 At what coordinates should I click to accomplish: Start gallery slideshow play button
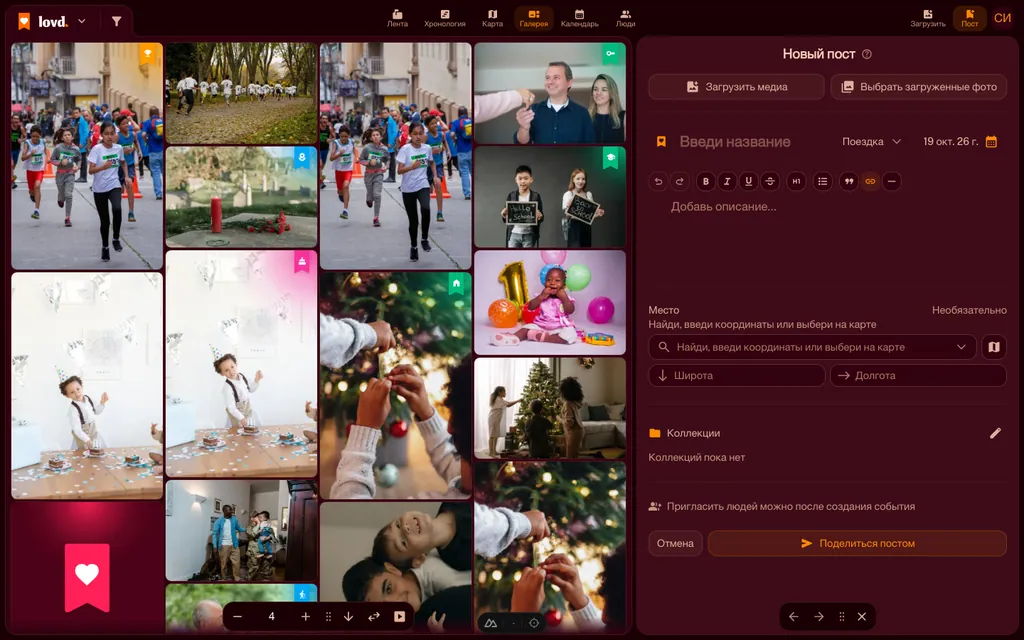[x=400, y=616]
